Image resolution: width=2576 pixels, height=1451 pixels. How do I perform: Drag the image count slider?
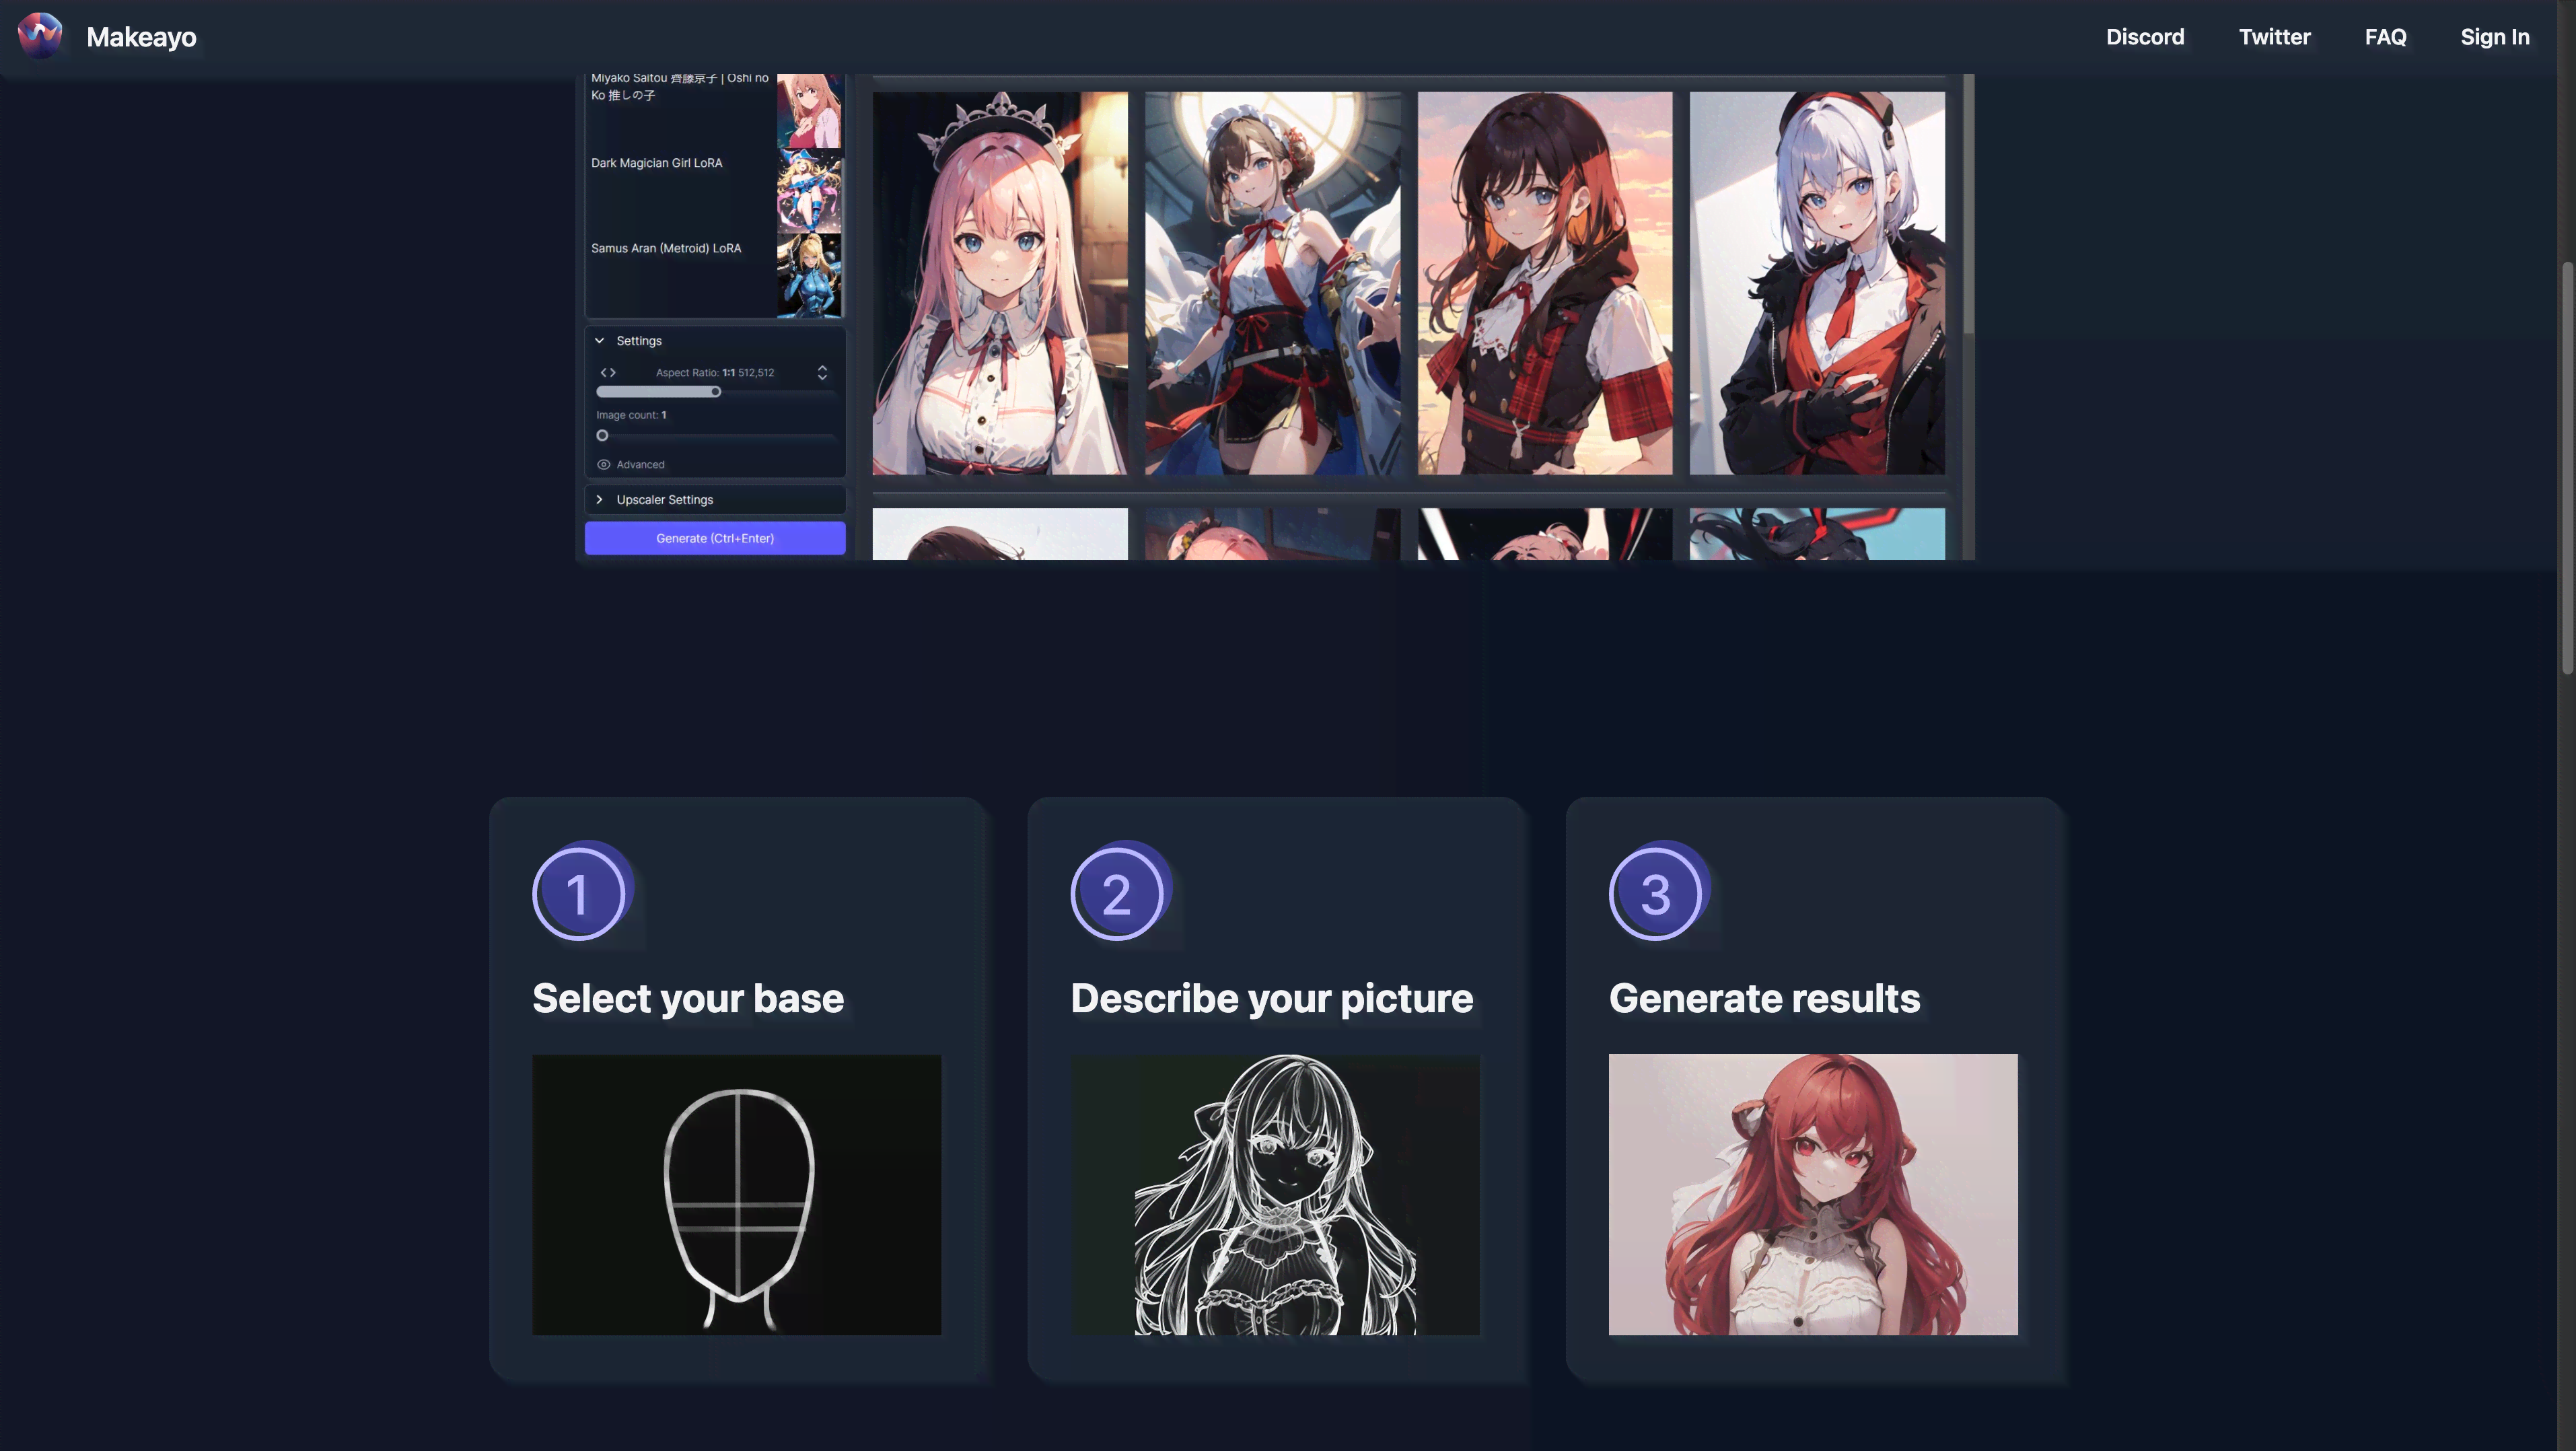[602, 435]
